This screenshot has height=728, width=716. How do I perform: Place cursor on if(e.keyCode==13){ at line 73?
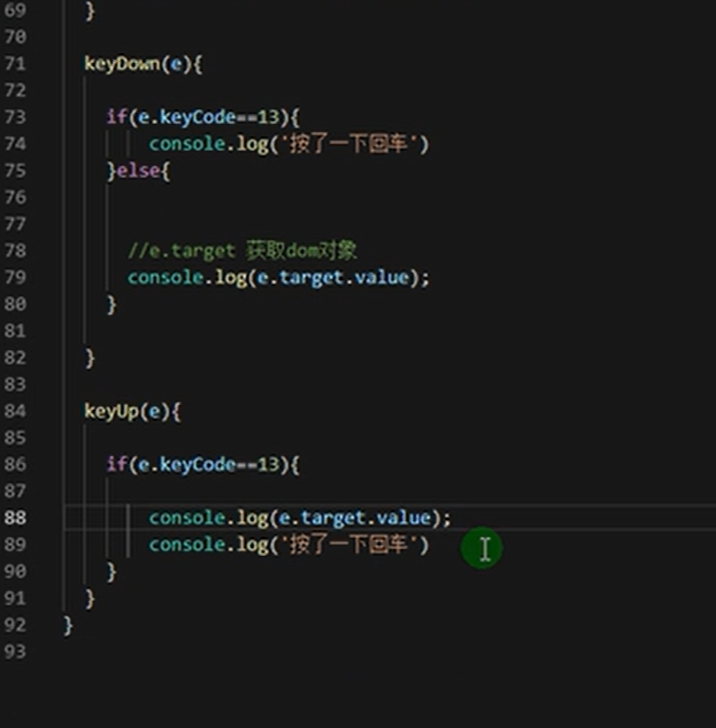[203, 117]
